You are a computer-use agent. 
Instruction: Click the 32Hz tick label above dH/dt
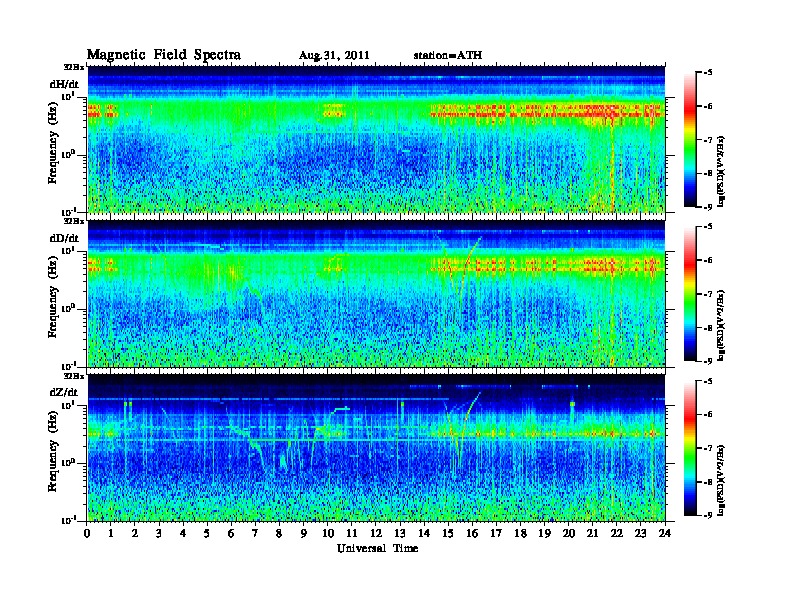point(74,67)
